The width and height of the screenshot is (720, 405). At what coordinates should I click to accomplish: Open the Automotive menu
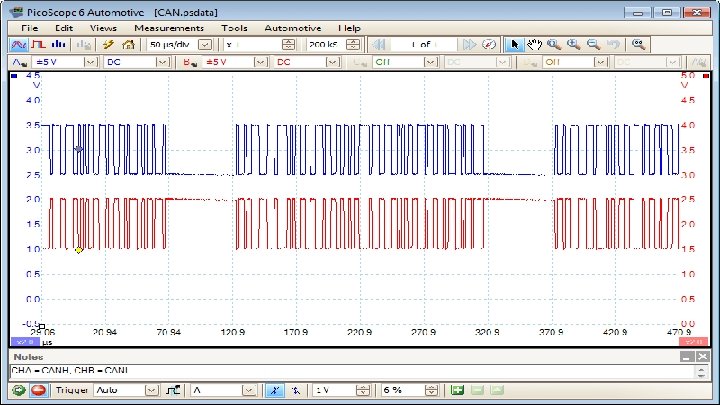point(293,28)
